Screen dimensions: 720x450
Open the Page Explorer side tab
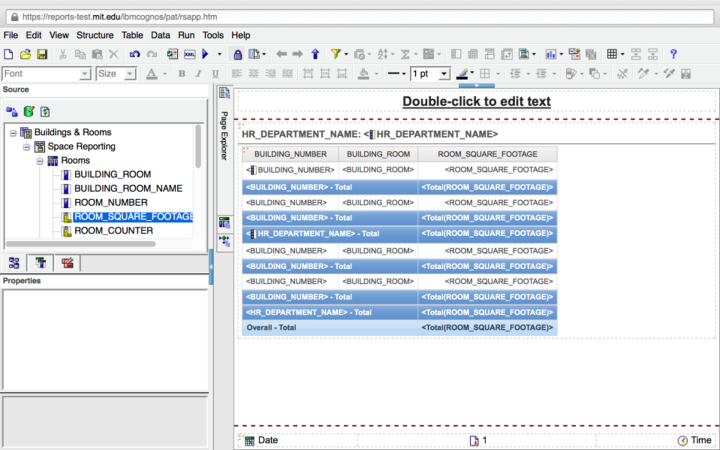[224, 136]
